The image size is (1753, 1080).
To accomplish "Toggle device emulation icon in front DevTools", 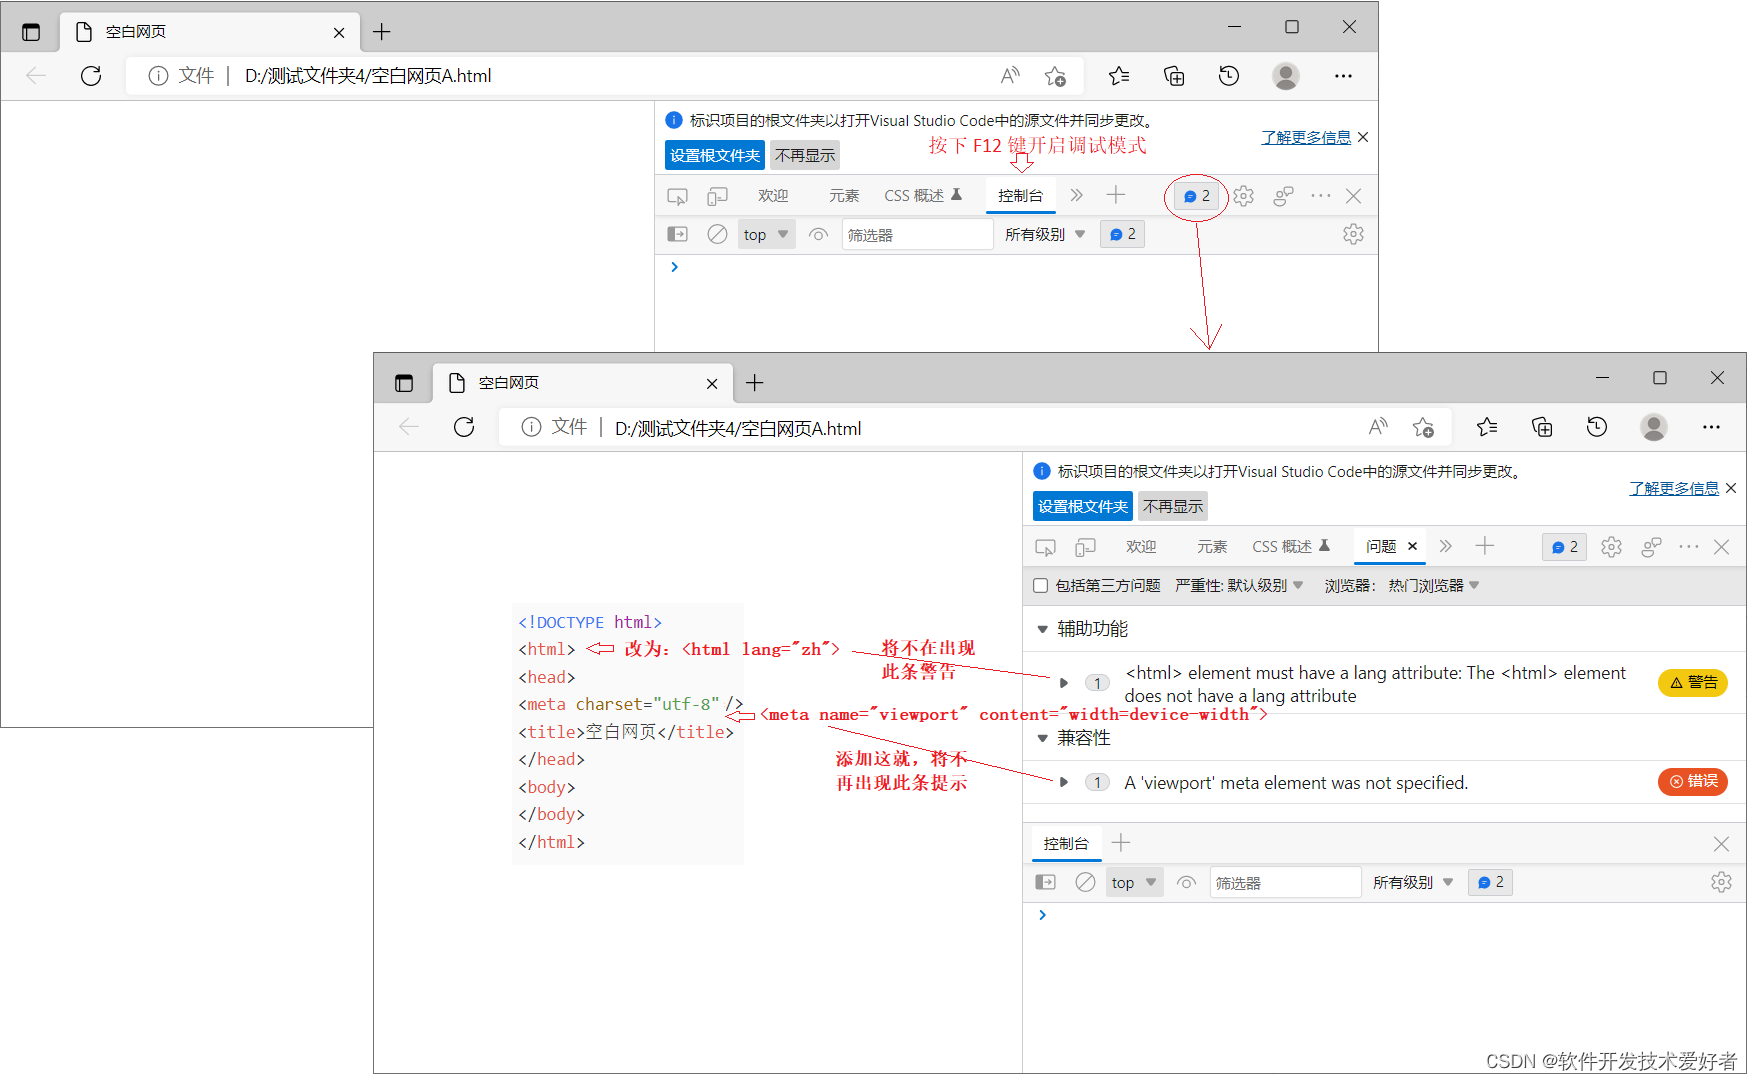I will click(1086, 547).
